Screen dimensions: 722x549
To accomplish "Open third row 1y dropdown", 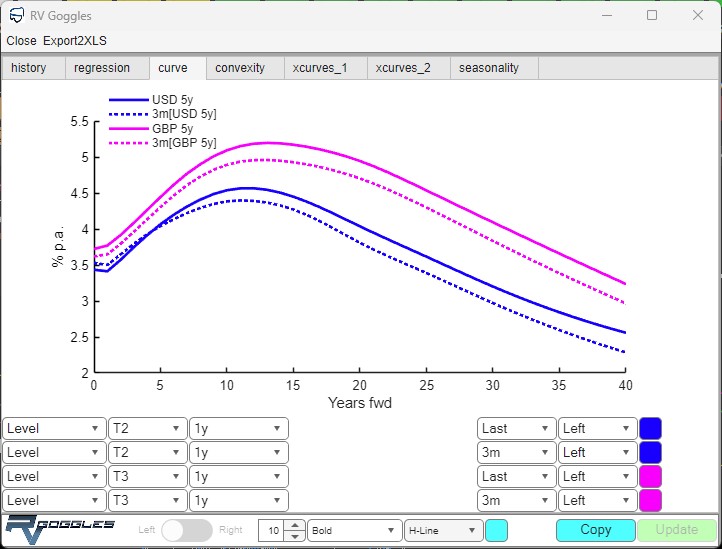I will tap(239, 476).
